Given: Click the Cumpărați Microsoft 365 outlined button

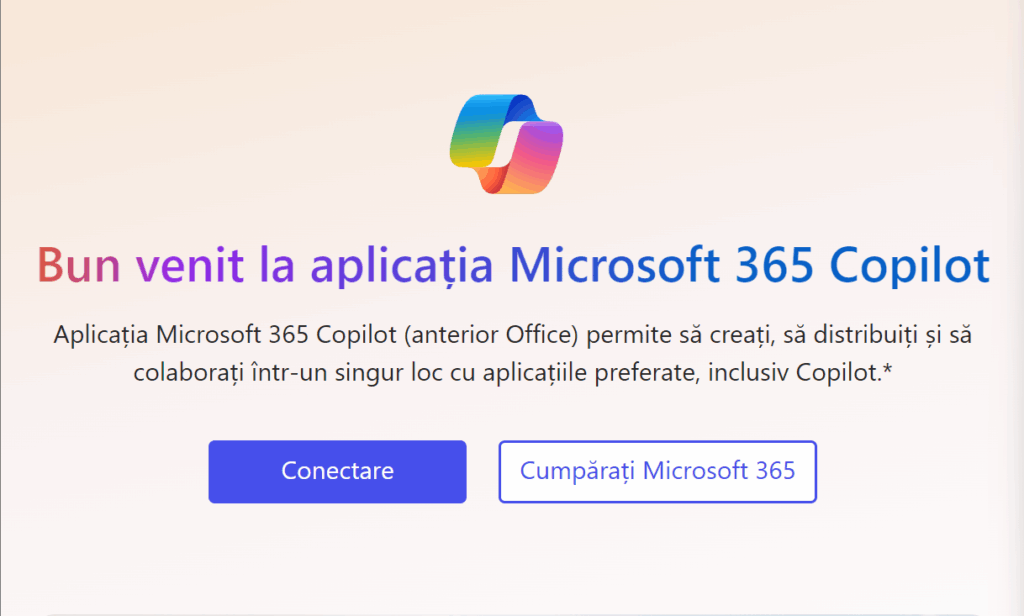Looking at the screenshot, I should (657, 471).
